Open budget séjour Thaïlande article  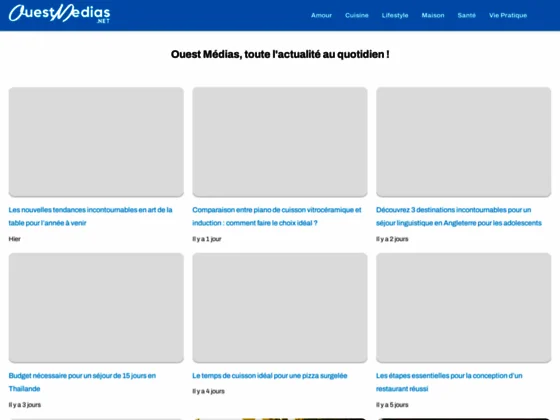click(82, 382)
